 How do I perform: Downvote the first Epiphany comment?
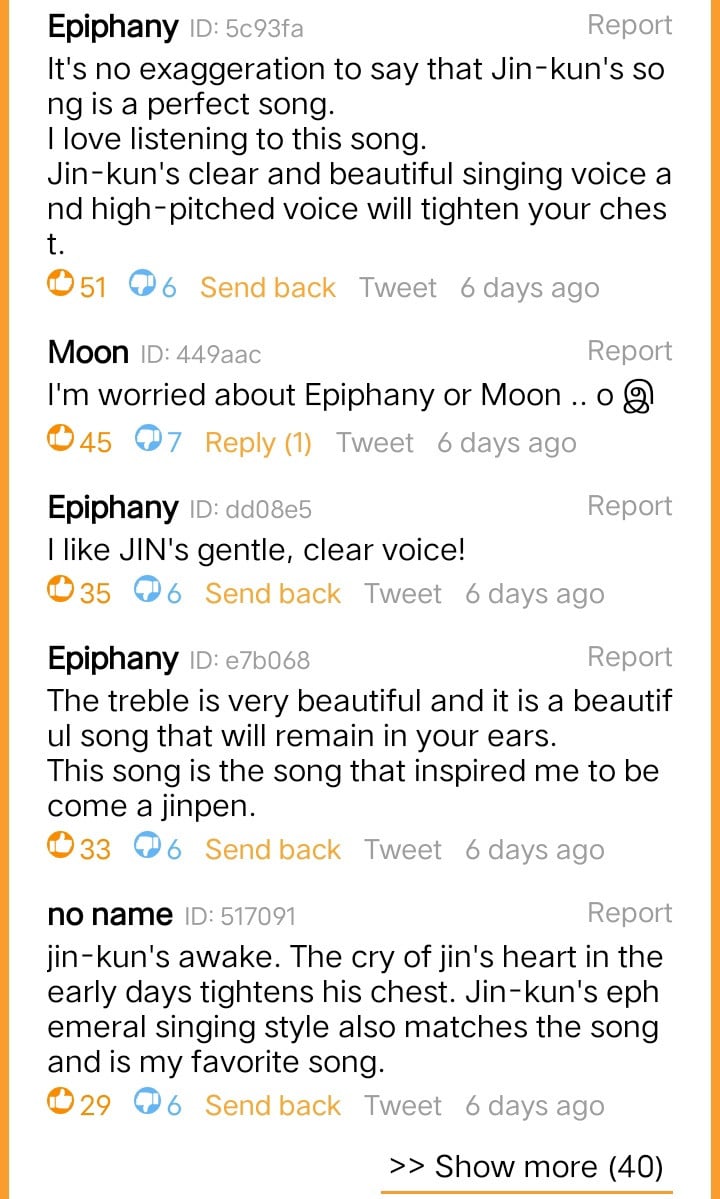(152, 288)
